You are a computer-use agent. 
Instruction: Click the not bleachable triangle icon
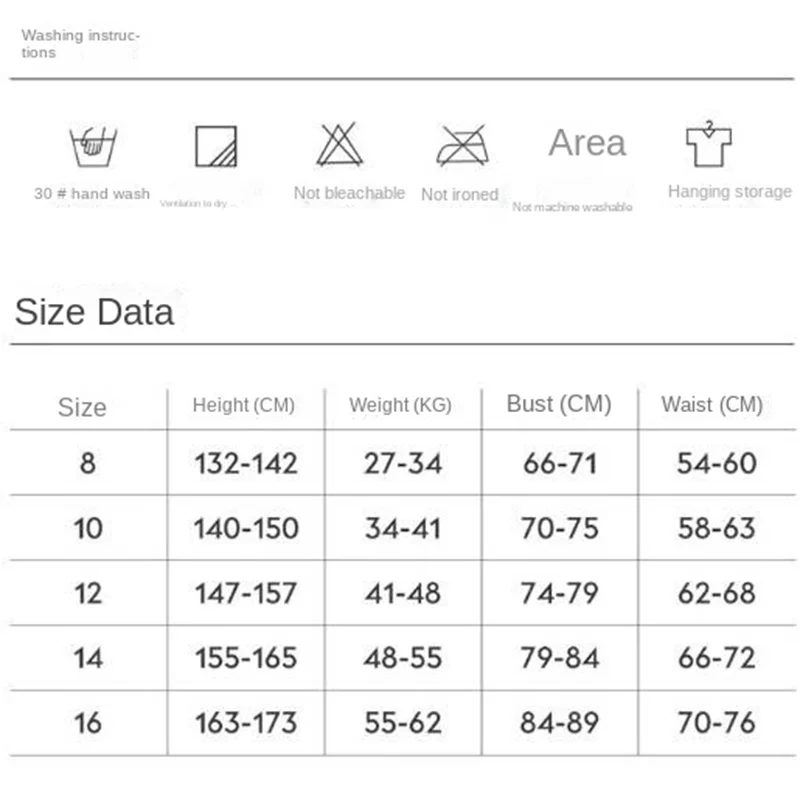tap(340, 145)
